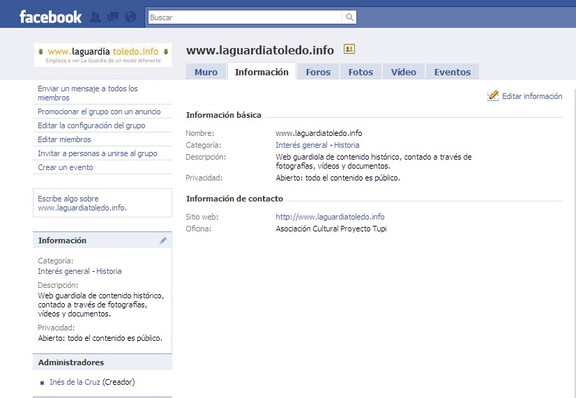Switch to the Vídeo tab

(x=403, y=72)
